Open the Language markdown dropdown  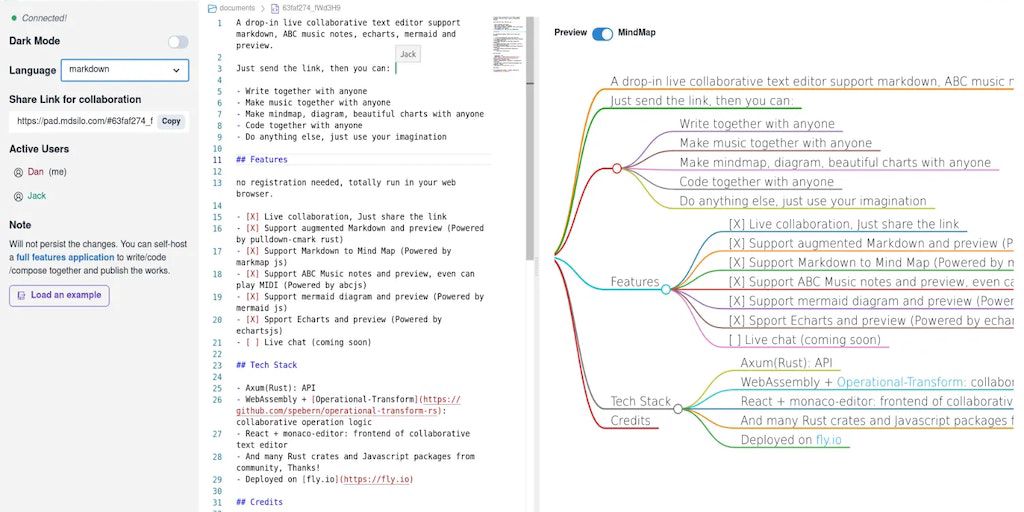[x=124, y=70]
